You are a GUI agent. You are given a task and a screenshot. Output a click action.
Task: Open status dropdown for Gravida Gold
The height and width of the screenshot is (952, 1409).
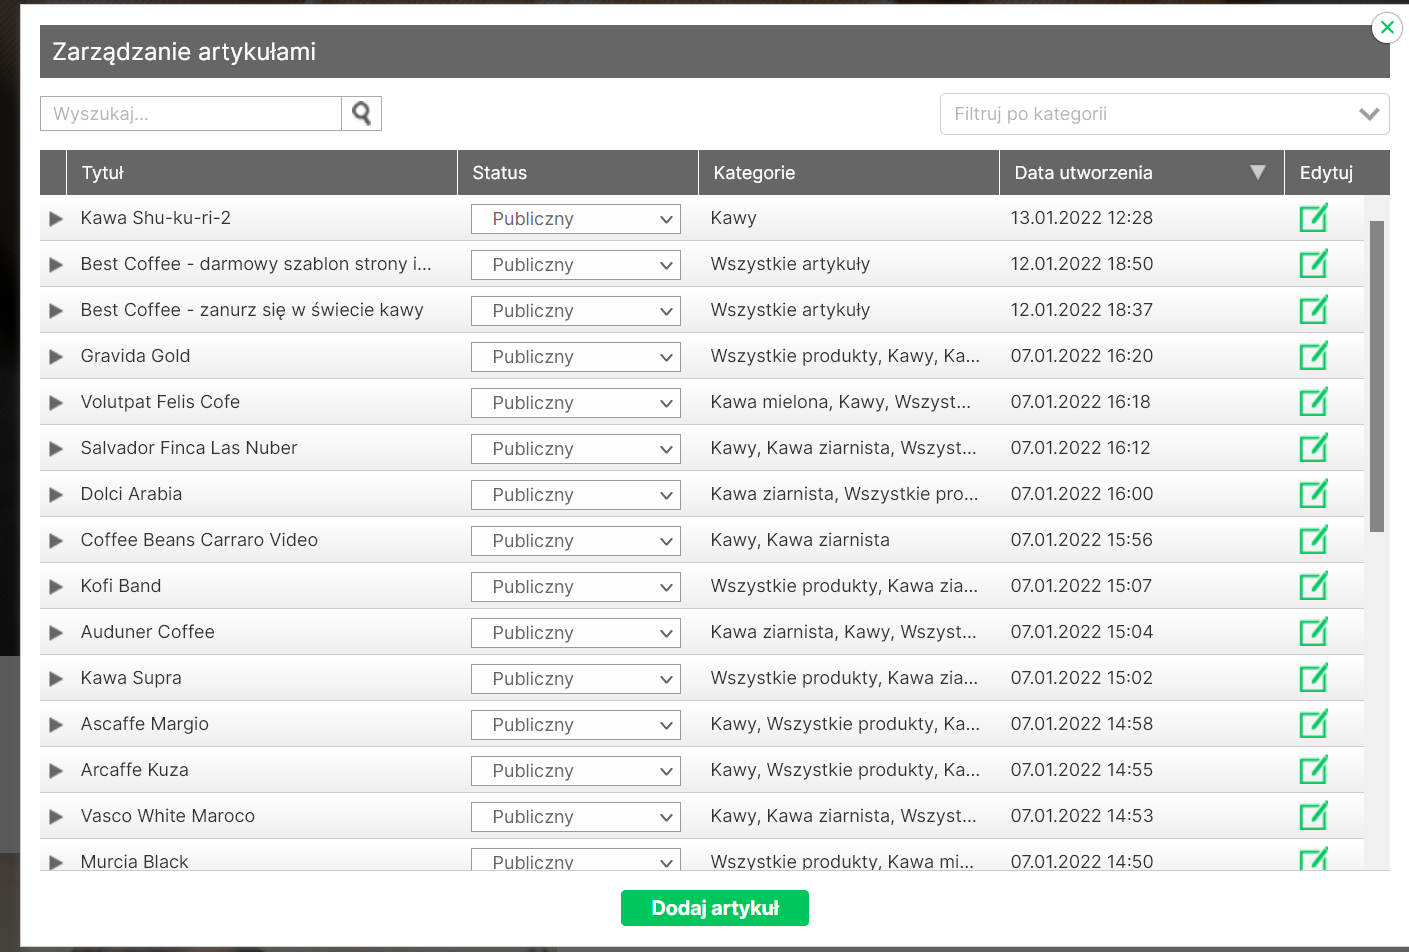576,357
